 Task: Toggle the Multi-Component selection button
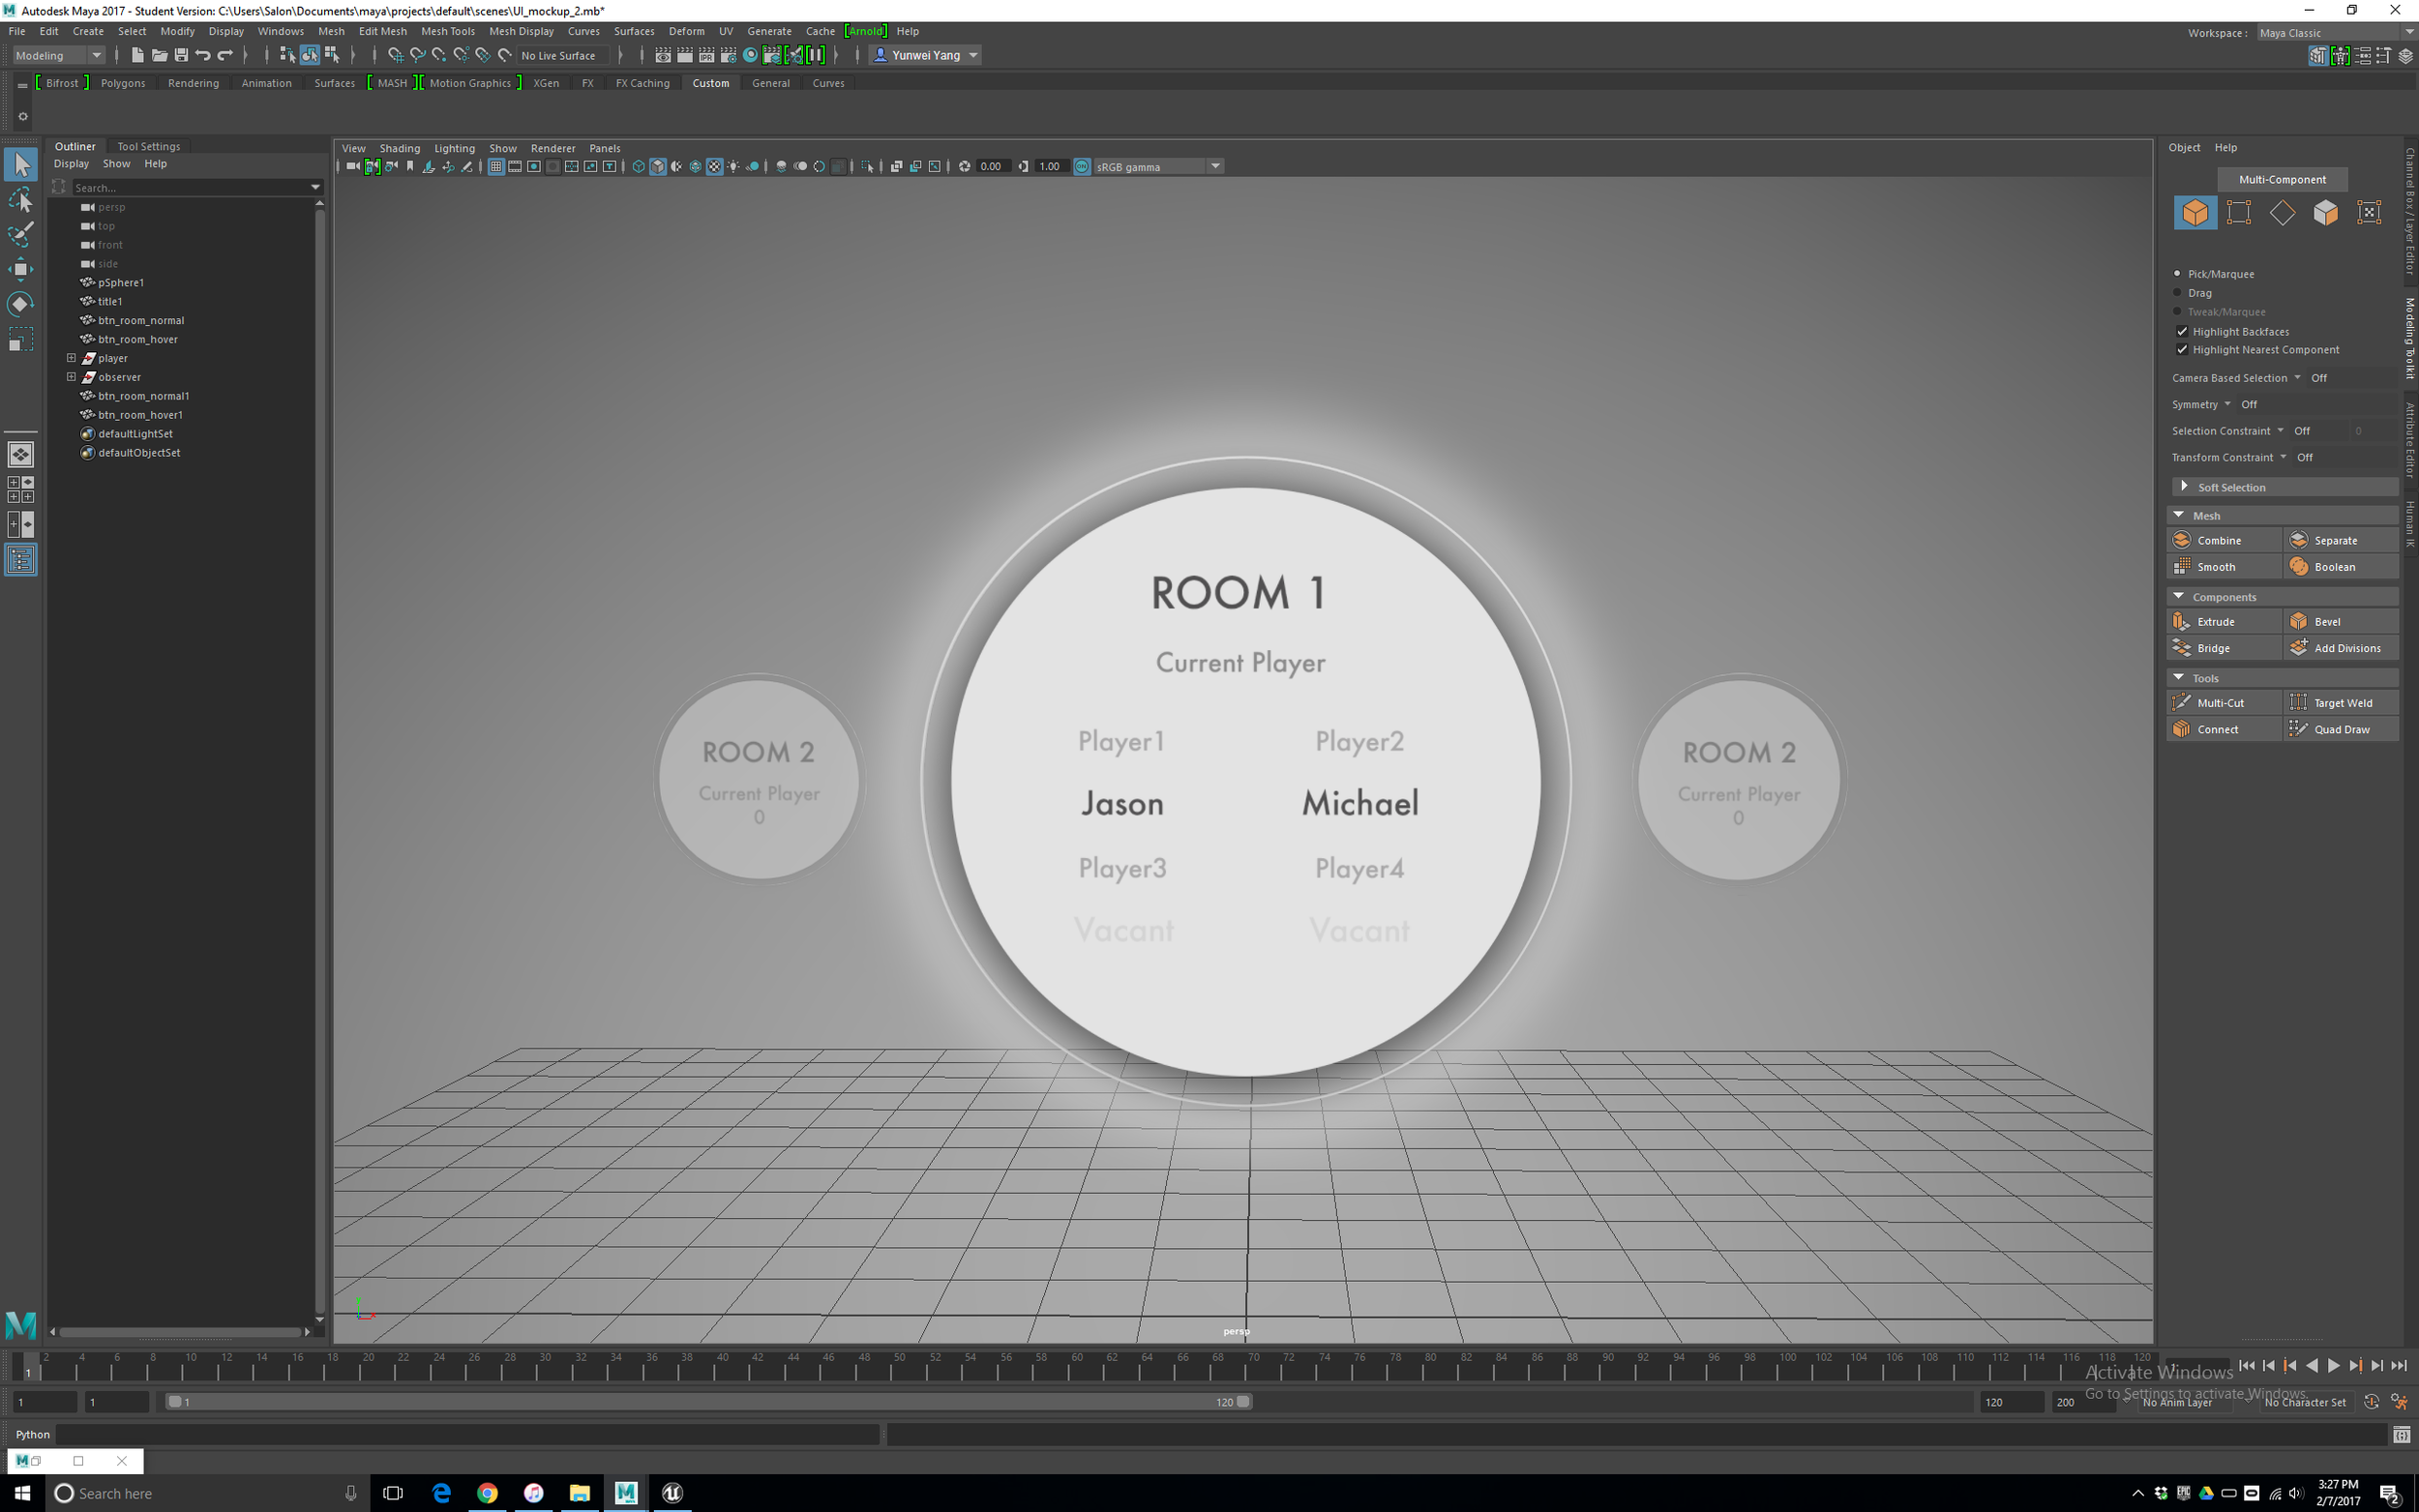(2282, 179)
